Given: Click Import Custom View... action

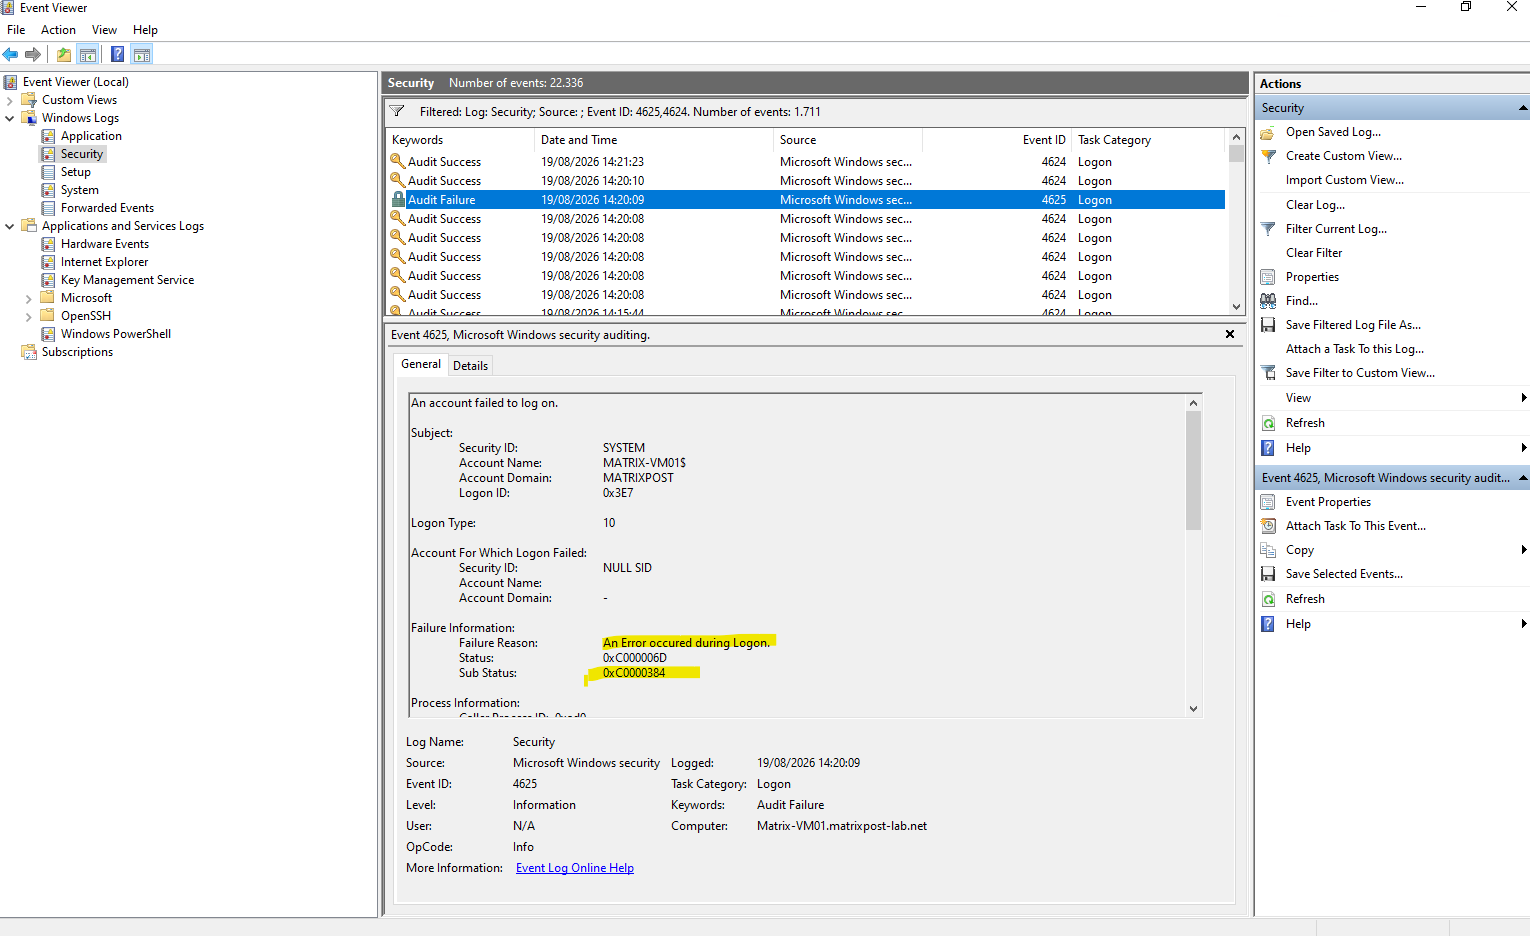Looking at the screenshot, I should click(x=1345, y=180).
